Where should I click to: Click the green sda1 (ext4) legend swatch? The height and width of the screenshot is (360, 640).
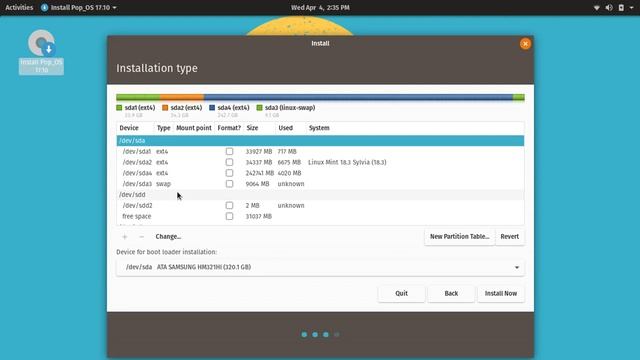point(119,108)
